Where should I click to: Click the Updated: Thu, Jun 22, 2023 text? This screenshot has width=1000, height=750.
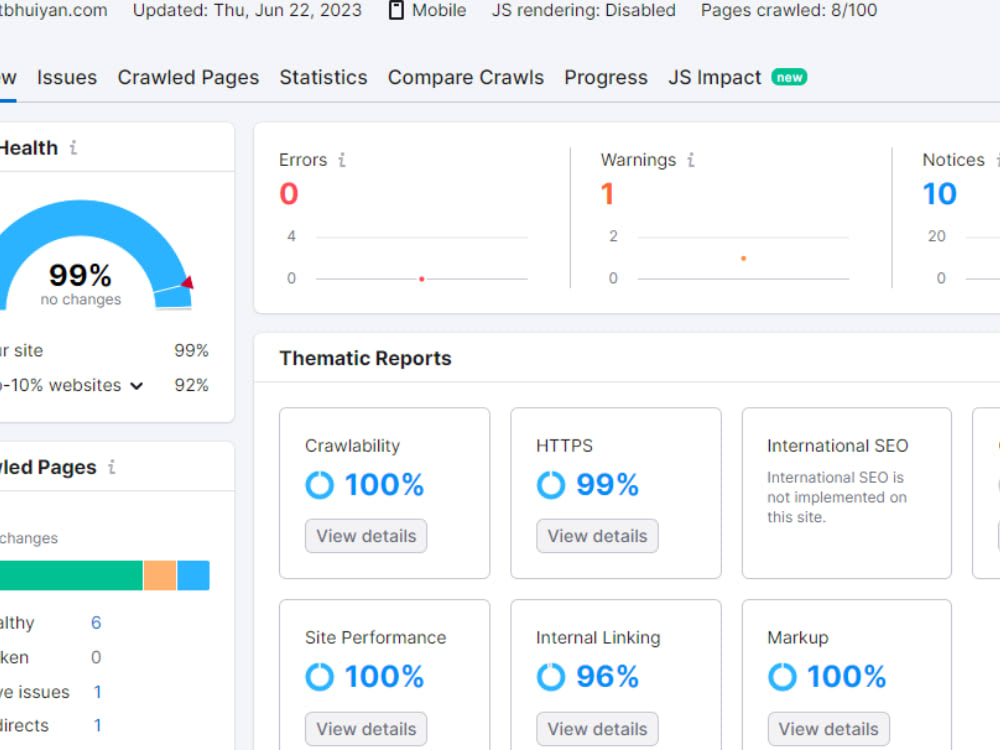point(247,10)
